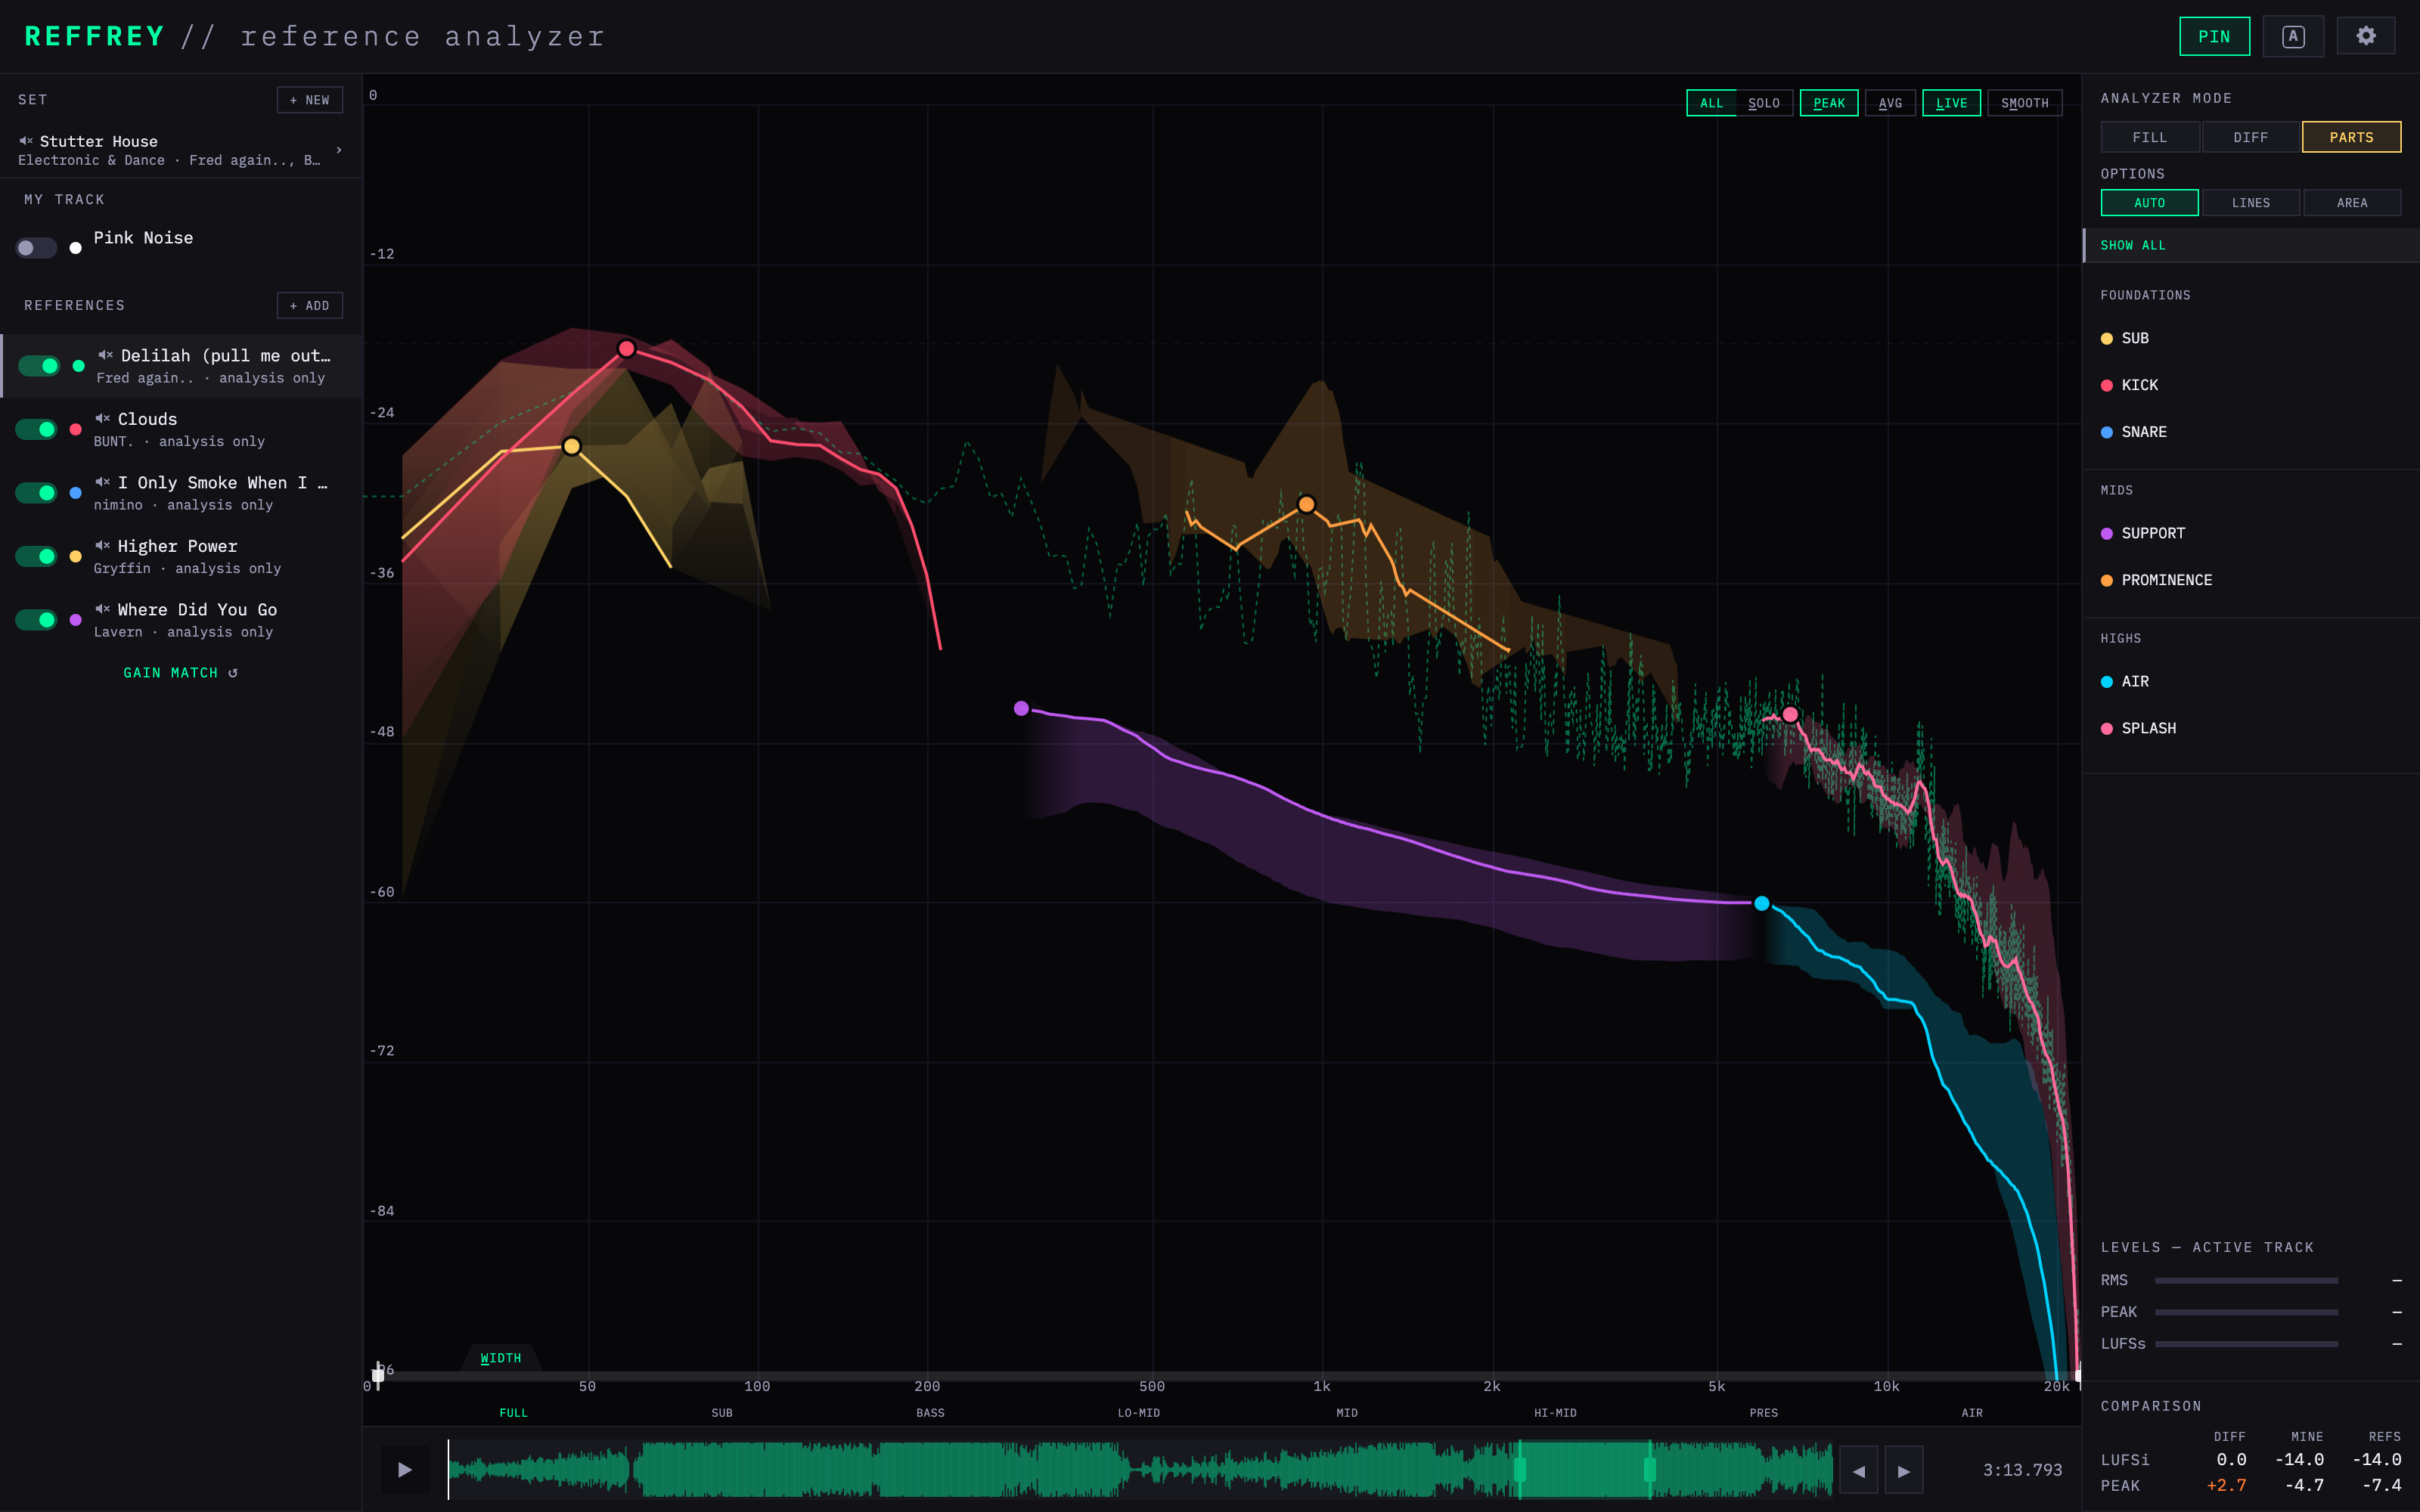Disable the Delilah reference toggle
The height and width of the screenshot is (1512, 2420).
coord(39,366)
